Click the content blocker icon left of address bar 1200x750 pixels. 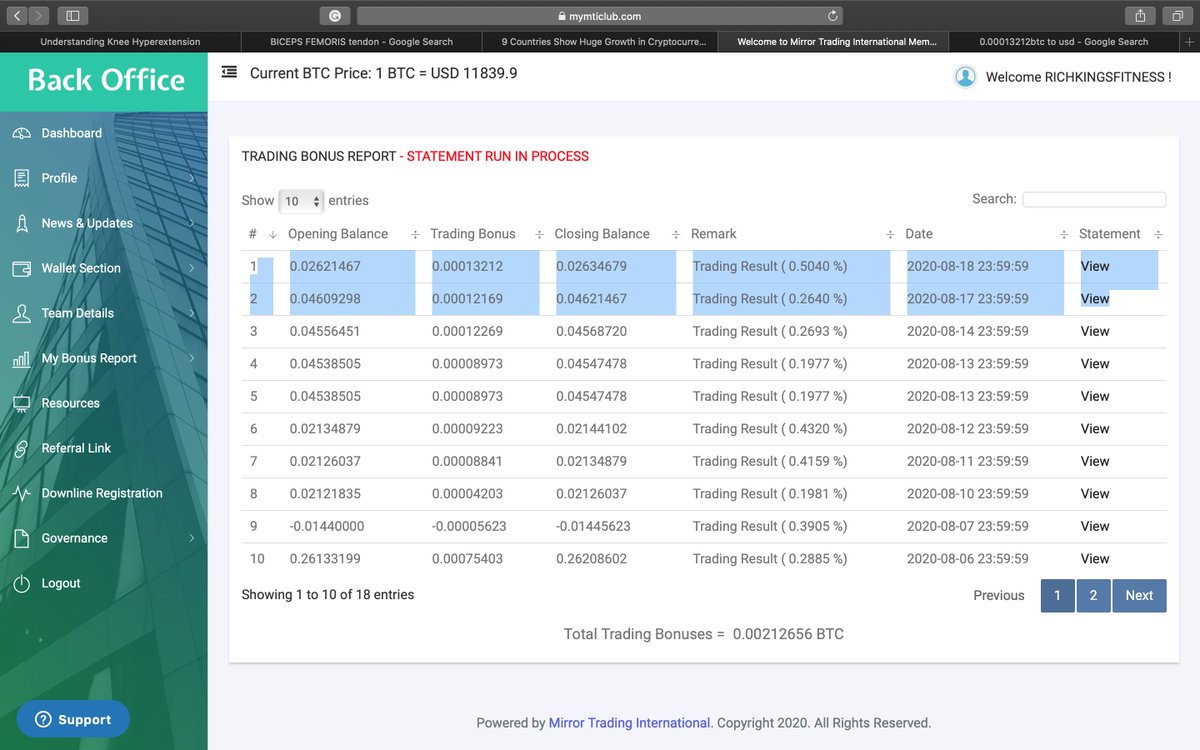pyautogui.click(x=334, y=16)
